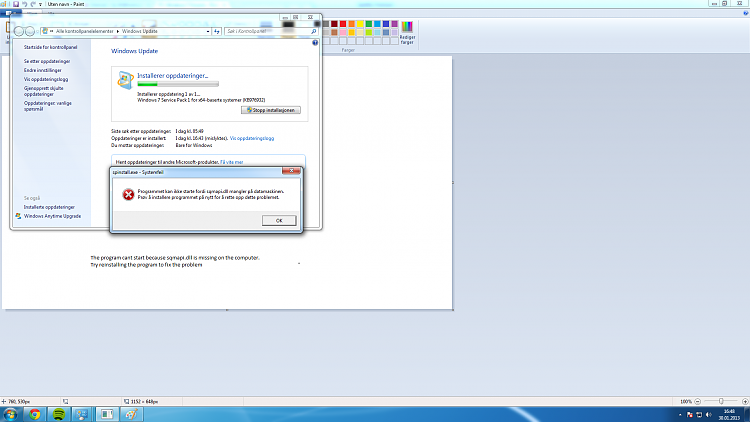Open the Paint taskbar icon
Image resolution: width=750 pixels, height=422 pixels.
[131, 414]
